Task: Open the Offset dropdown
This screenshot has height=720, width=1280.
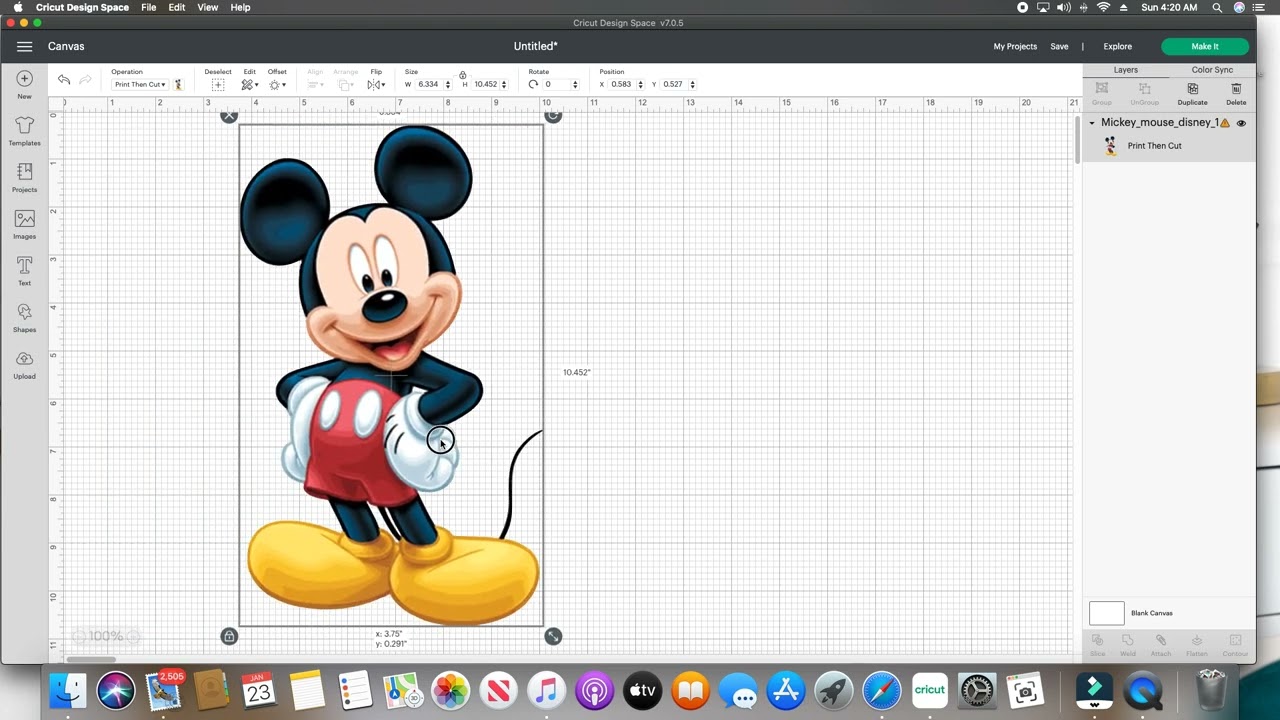Action: [x=277, y=85]
